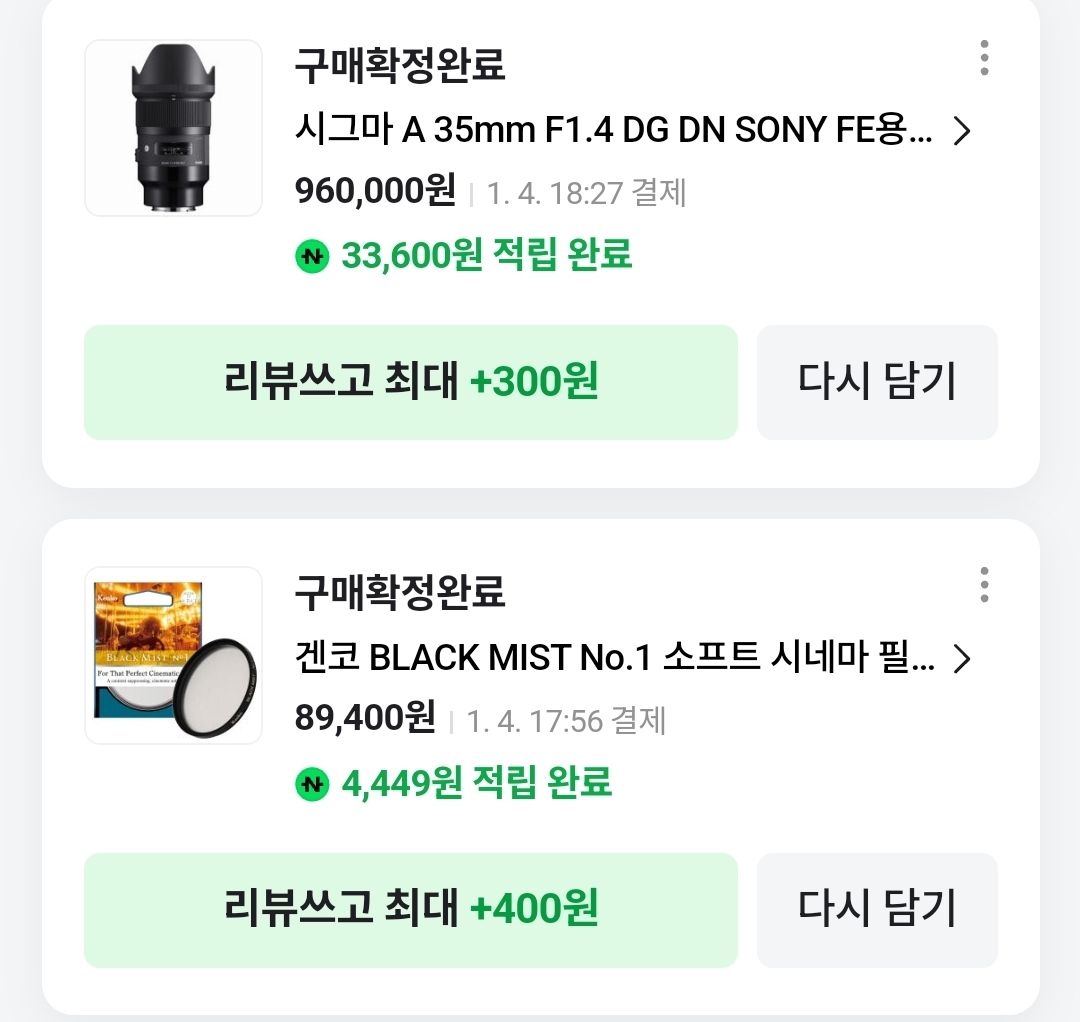Click 다시 담기 for the Sigma lens
The height and width of the screenshot is (1022, 1080).
click(877, 382)
